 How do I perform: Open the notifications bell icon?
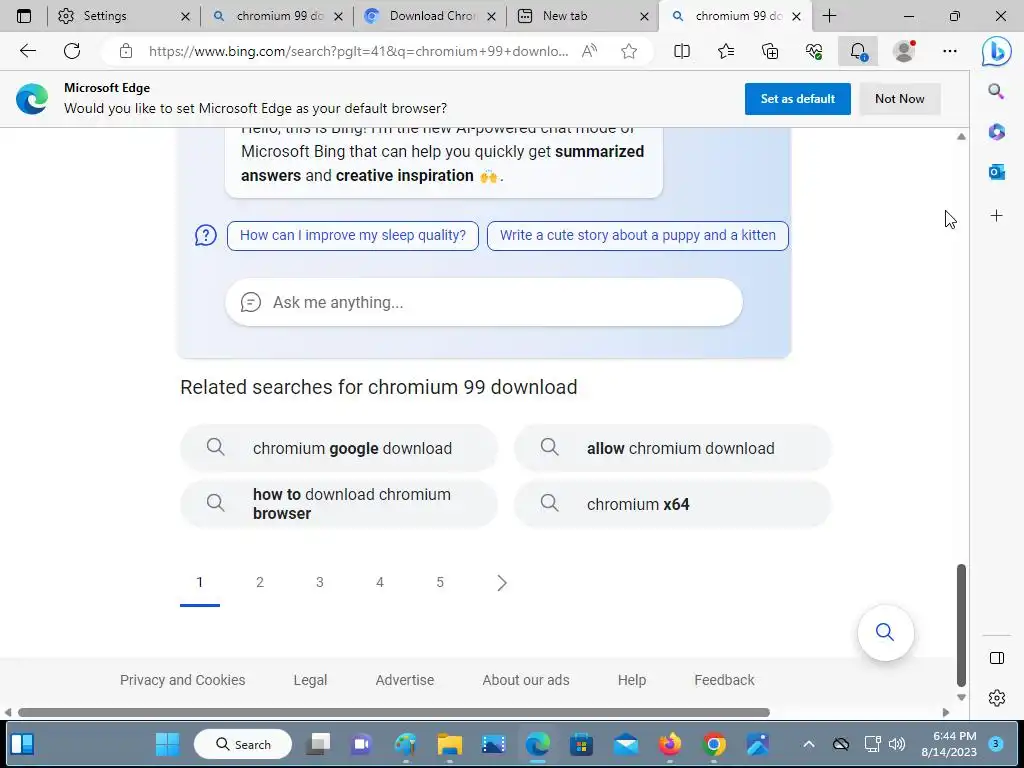[x=857, y=51]
